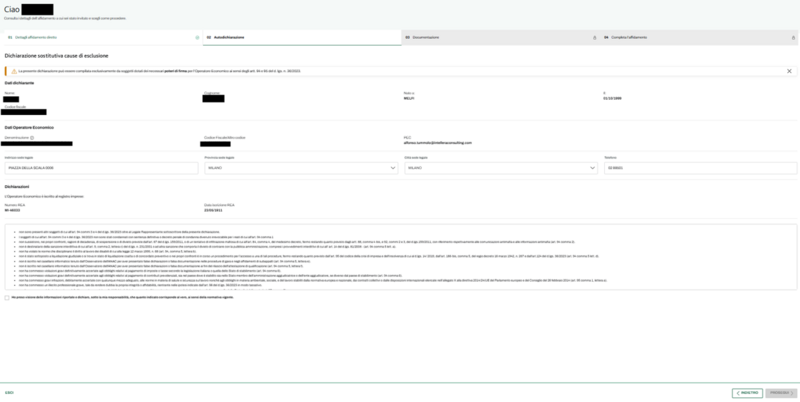The width and height of the screenshot is (800, 402).
Task: Click the Data iscrizione REA value
Action: 212,210
